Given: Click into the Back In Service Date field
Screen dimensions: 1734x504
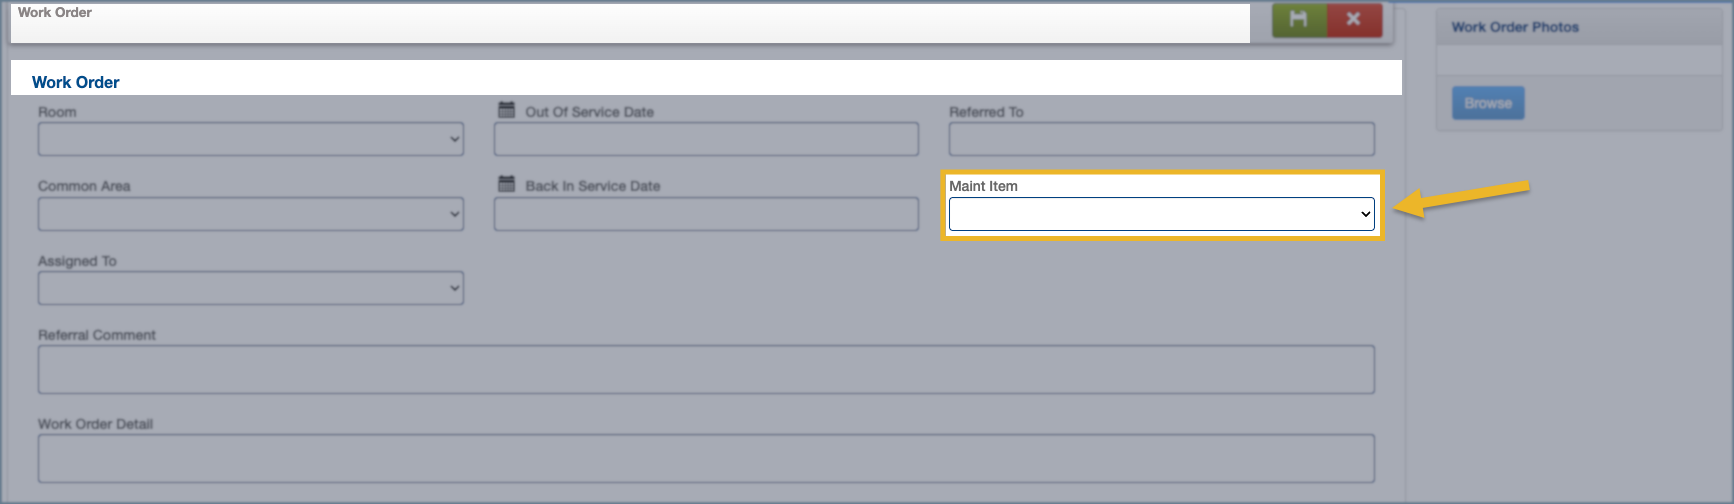Looking at the screenshot, I should coord(706,214).
